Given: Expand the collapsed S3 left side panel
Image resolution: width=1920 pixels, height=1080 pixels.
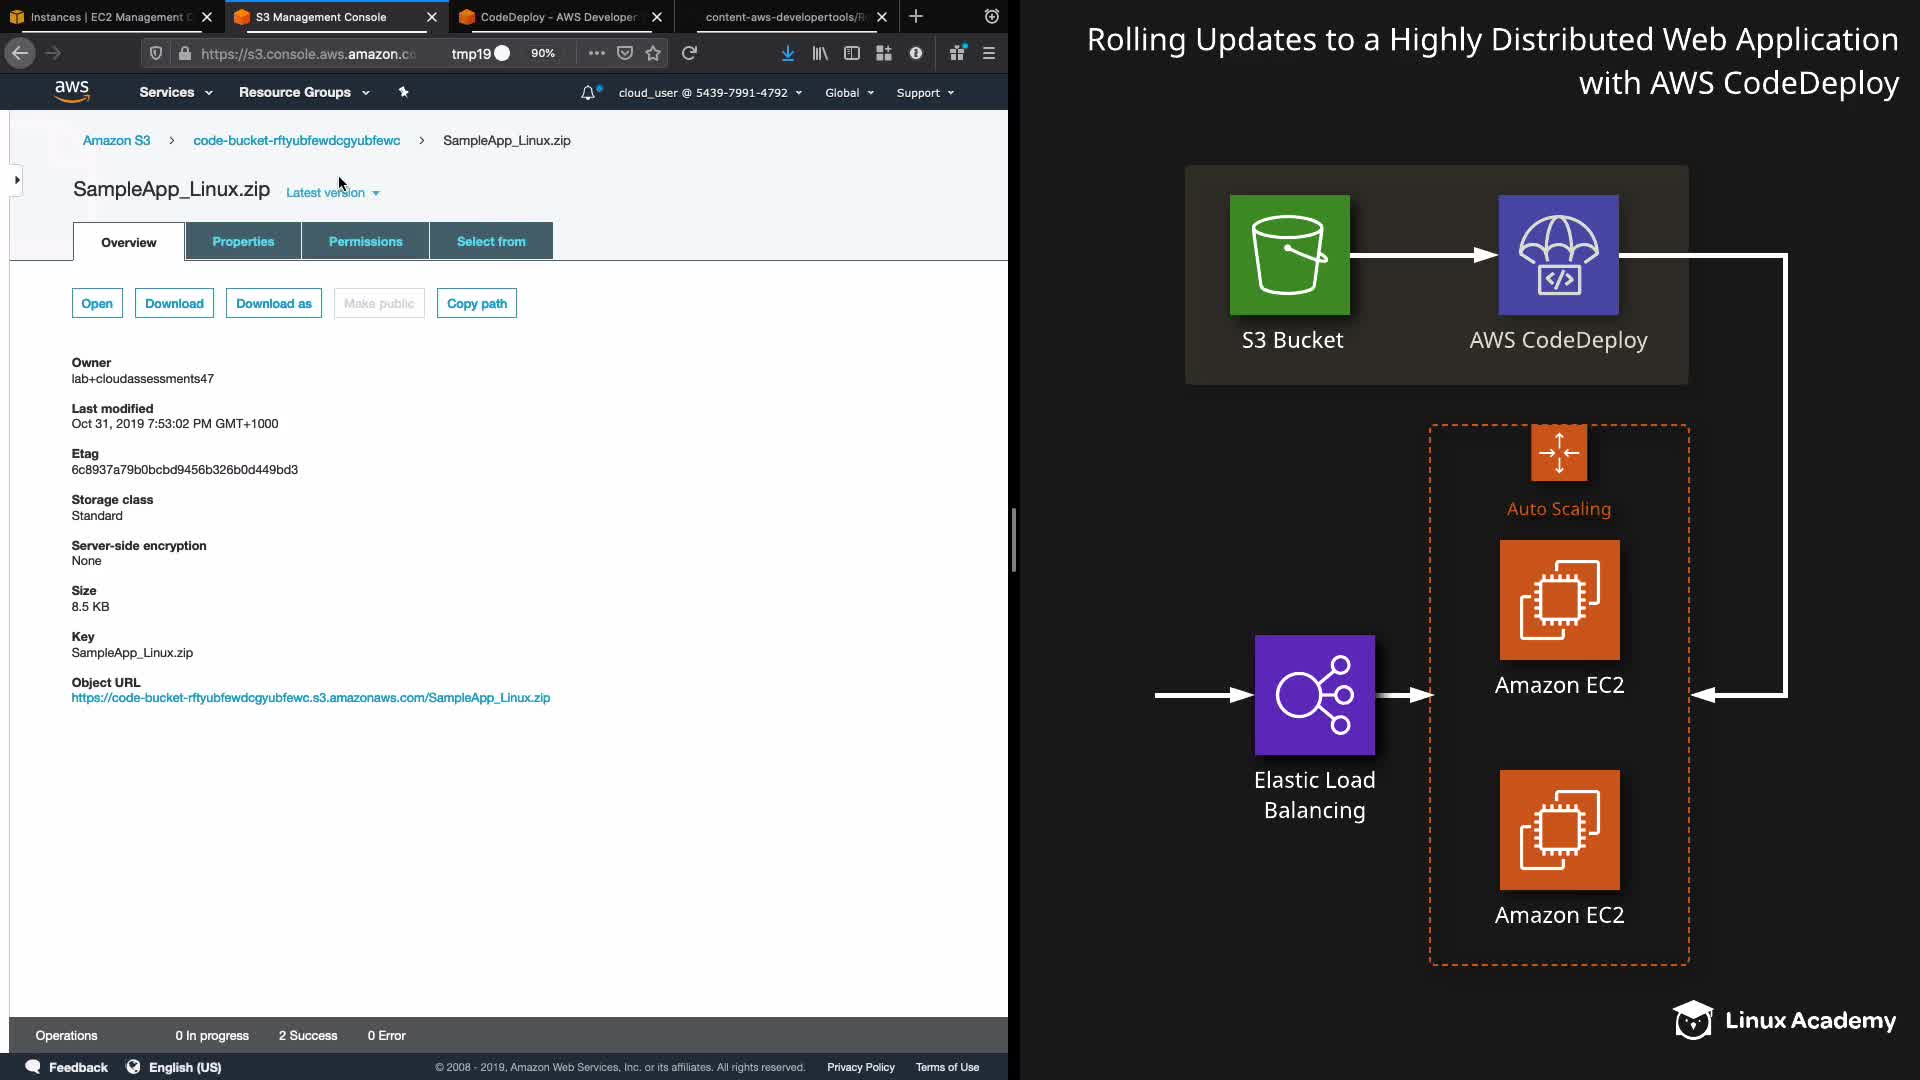Looking at the screenshot, I should tap(16, 180).
